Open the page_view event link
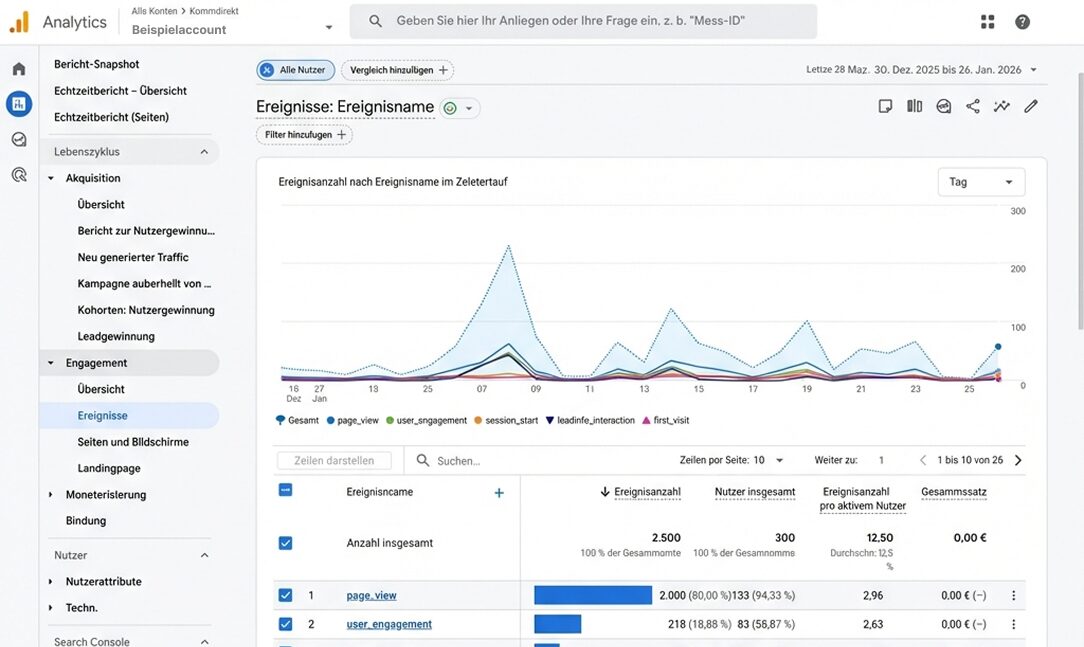This screenshot has width=1084, height=647. click(x=371, y=595)
